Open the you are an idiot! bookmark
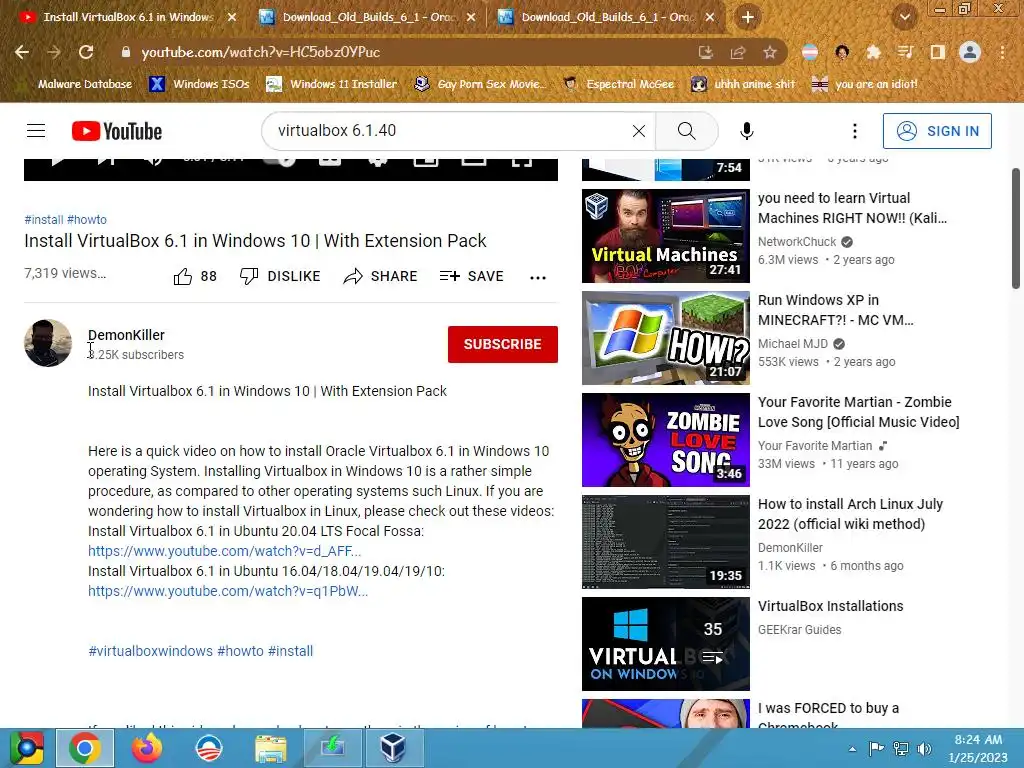This screenshot has width=1024, height=768. pos(865,84)
